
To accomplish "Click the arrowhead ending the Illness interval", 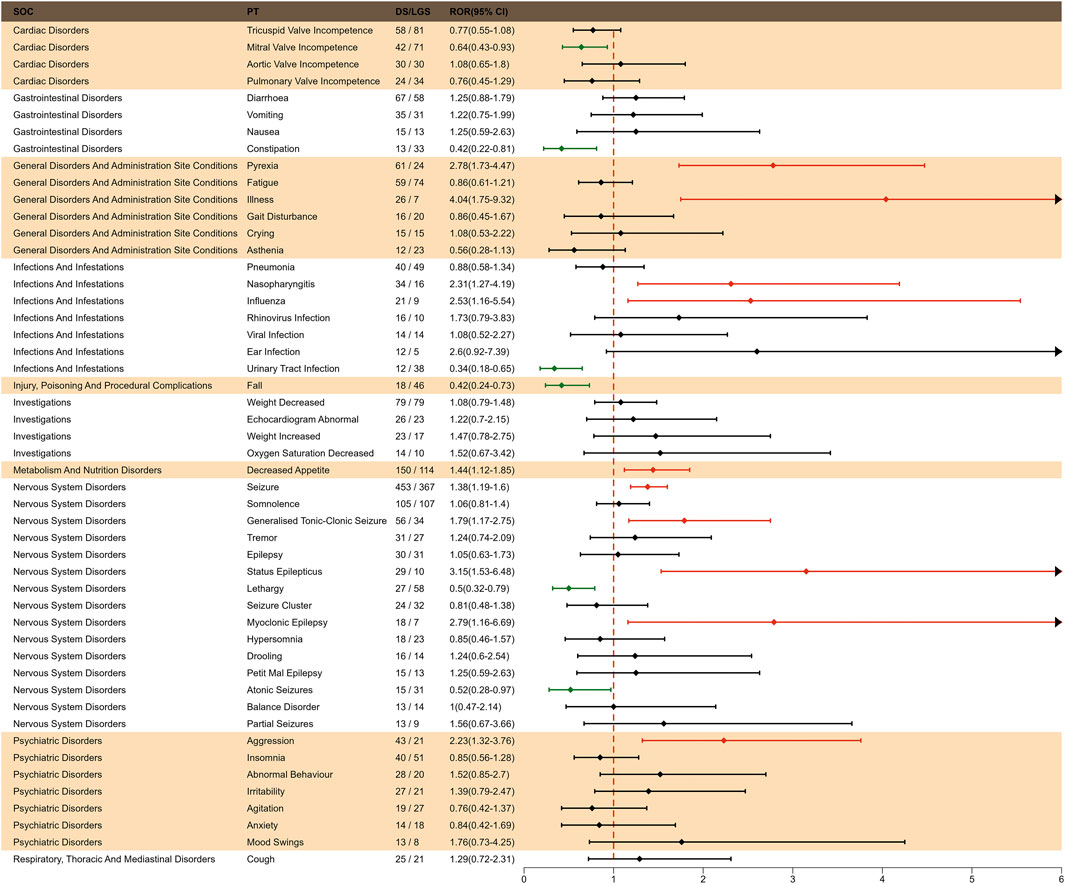I will coord(1058,200).
